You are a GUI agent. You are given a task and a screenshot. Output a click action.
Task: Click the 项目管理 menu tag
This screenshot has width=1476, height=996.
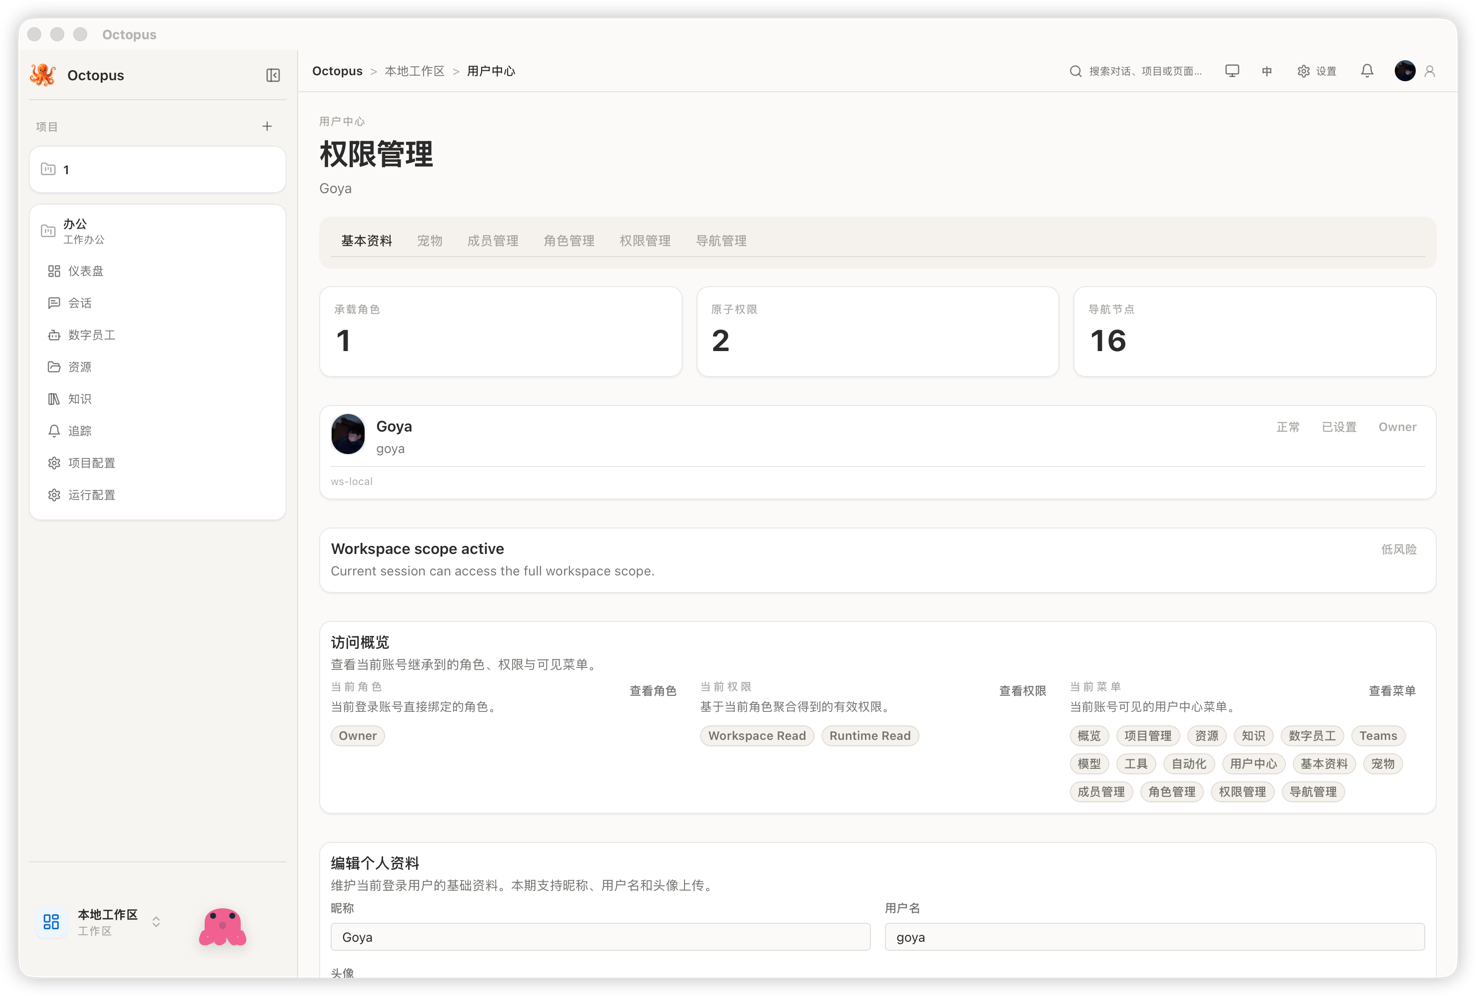point(1148,736)
